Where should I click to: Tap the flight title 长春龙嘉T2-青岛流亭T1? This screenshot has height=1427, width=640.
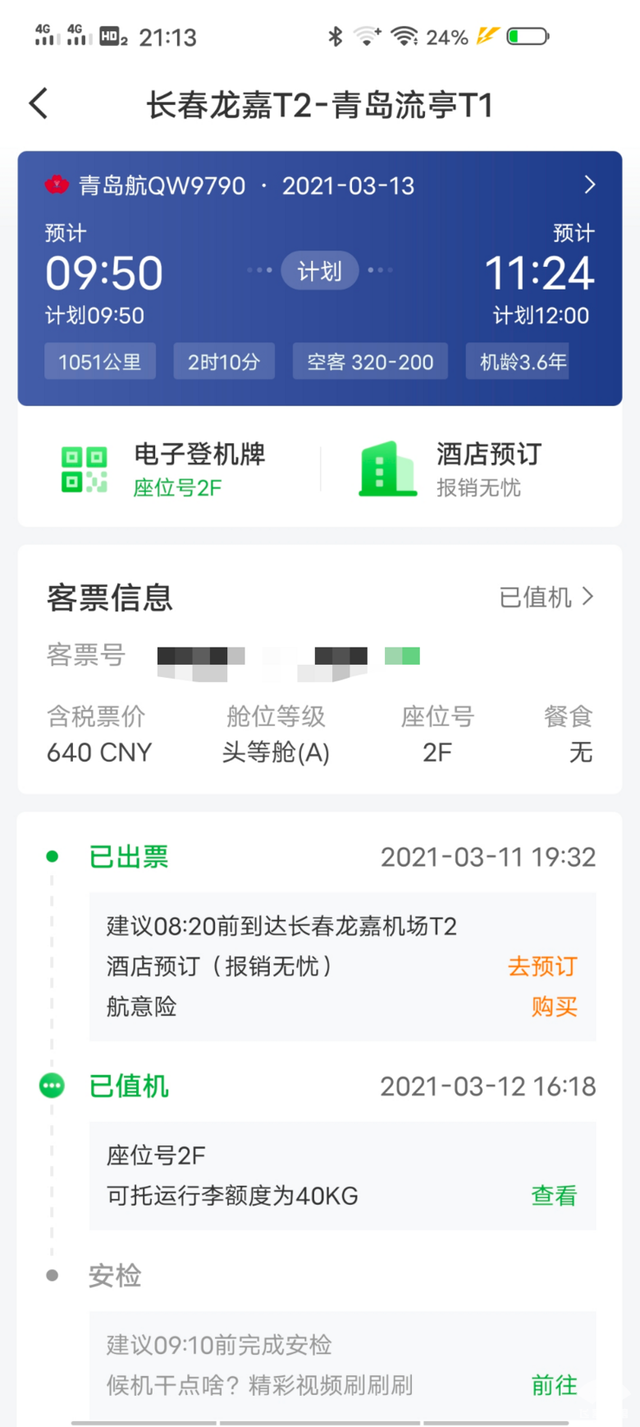click(x=320, y=104)
